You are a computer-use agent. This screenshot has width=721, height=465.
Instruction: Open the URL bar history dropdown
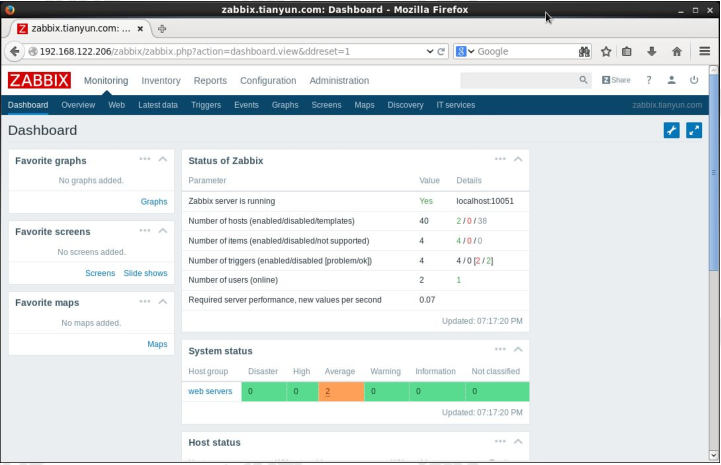[x=429, y=51]
